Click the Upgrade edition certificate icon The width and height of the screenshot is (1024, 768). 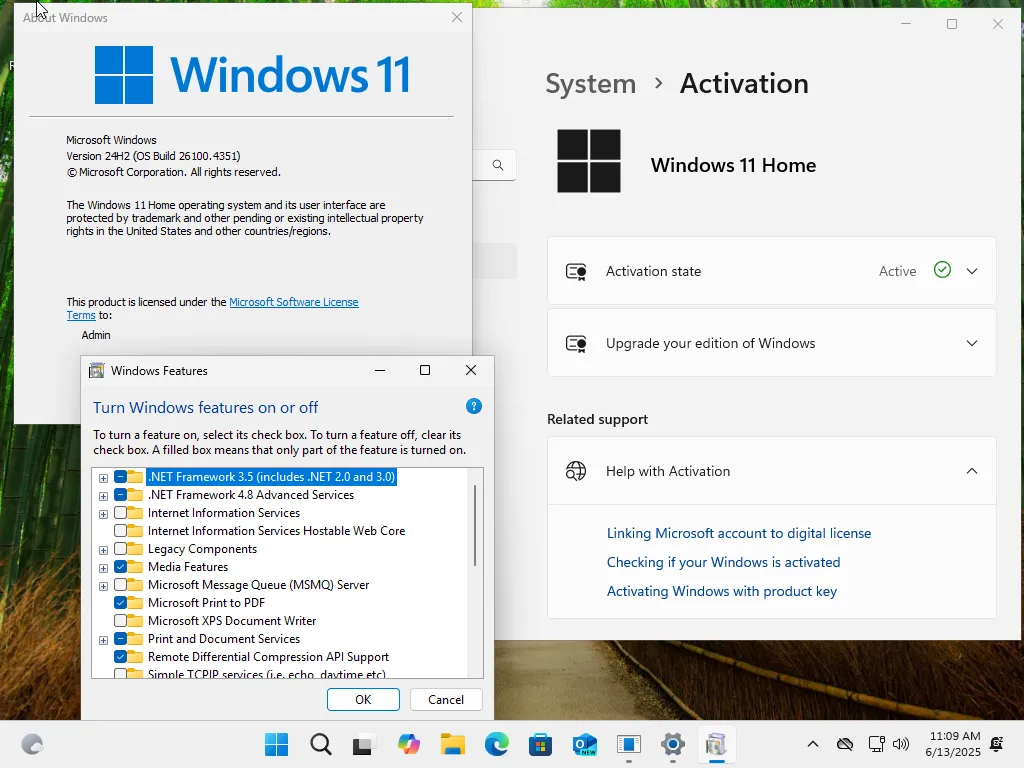point(576,343)
